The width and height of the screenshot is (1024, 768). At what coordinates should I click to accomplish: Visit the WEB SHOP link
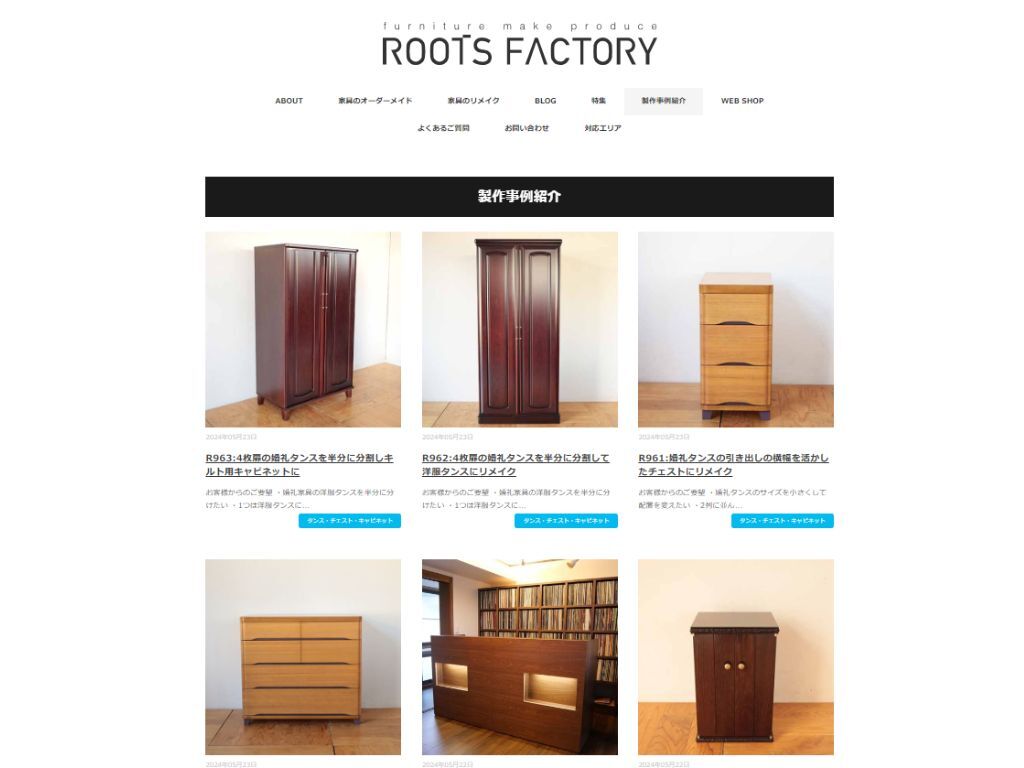[x=742, y=101]
